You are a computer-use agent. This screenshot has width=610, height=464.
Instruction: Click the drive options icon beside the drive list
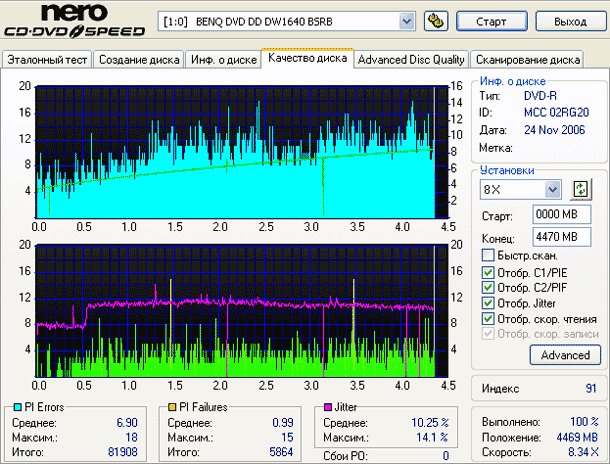435,20
